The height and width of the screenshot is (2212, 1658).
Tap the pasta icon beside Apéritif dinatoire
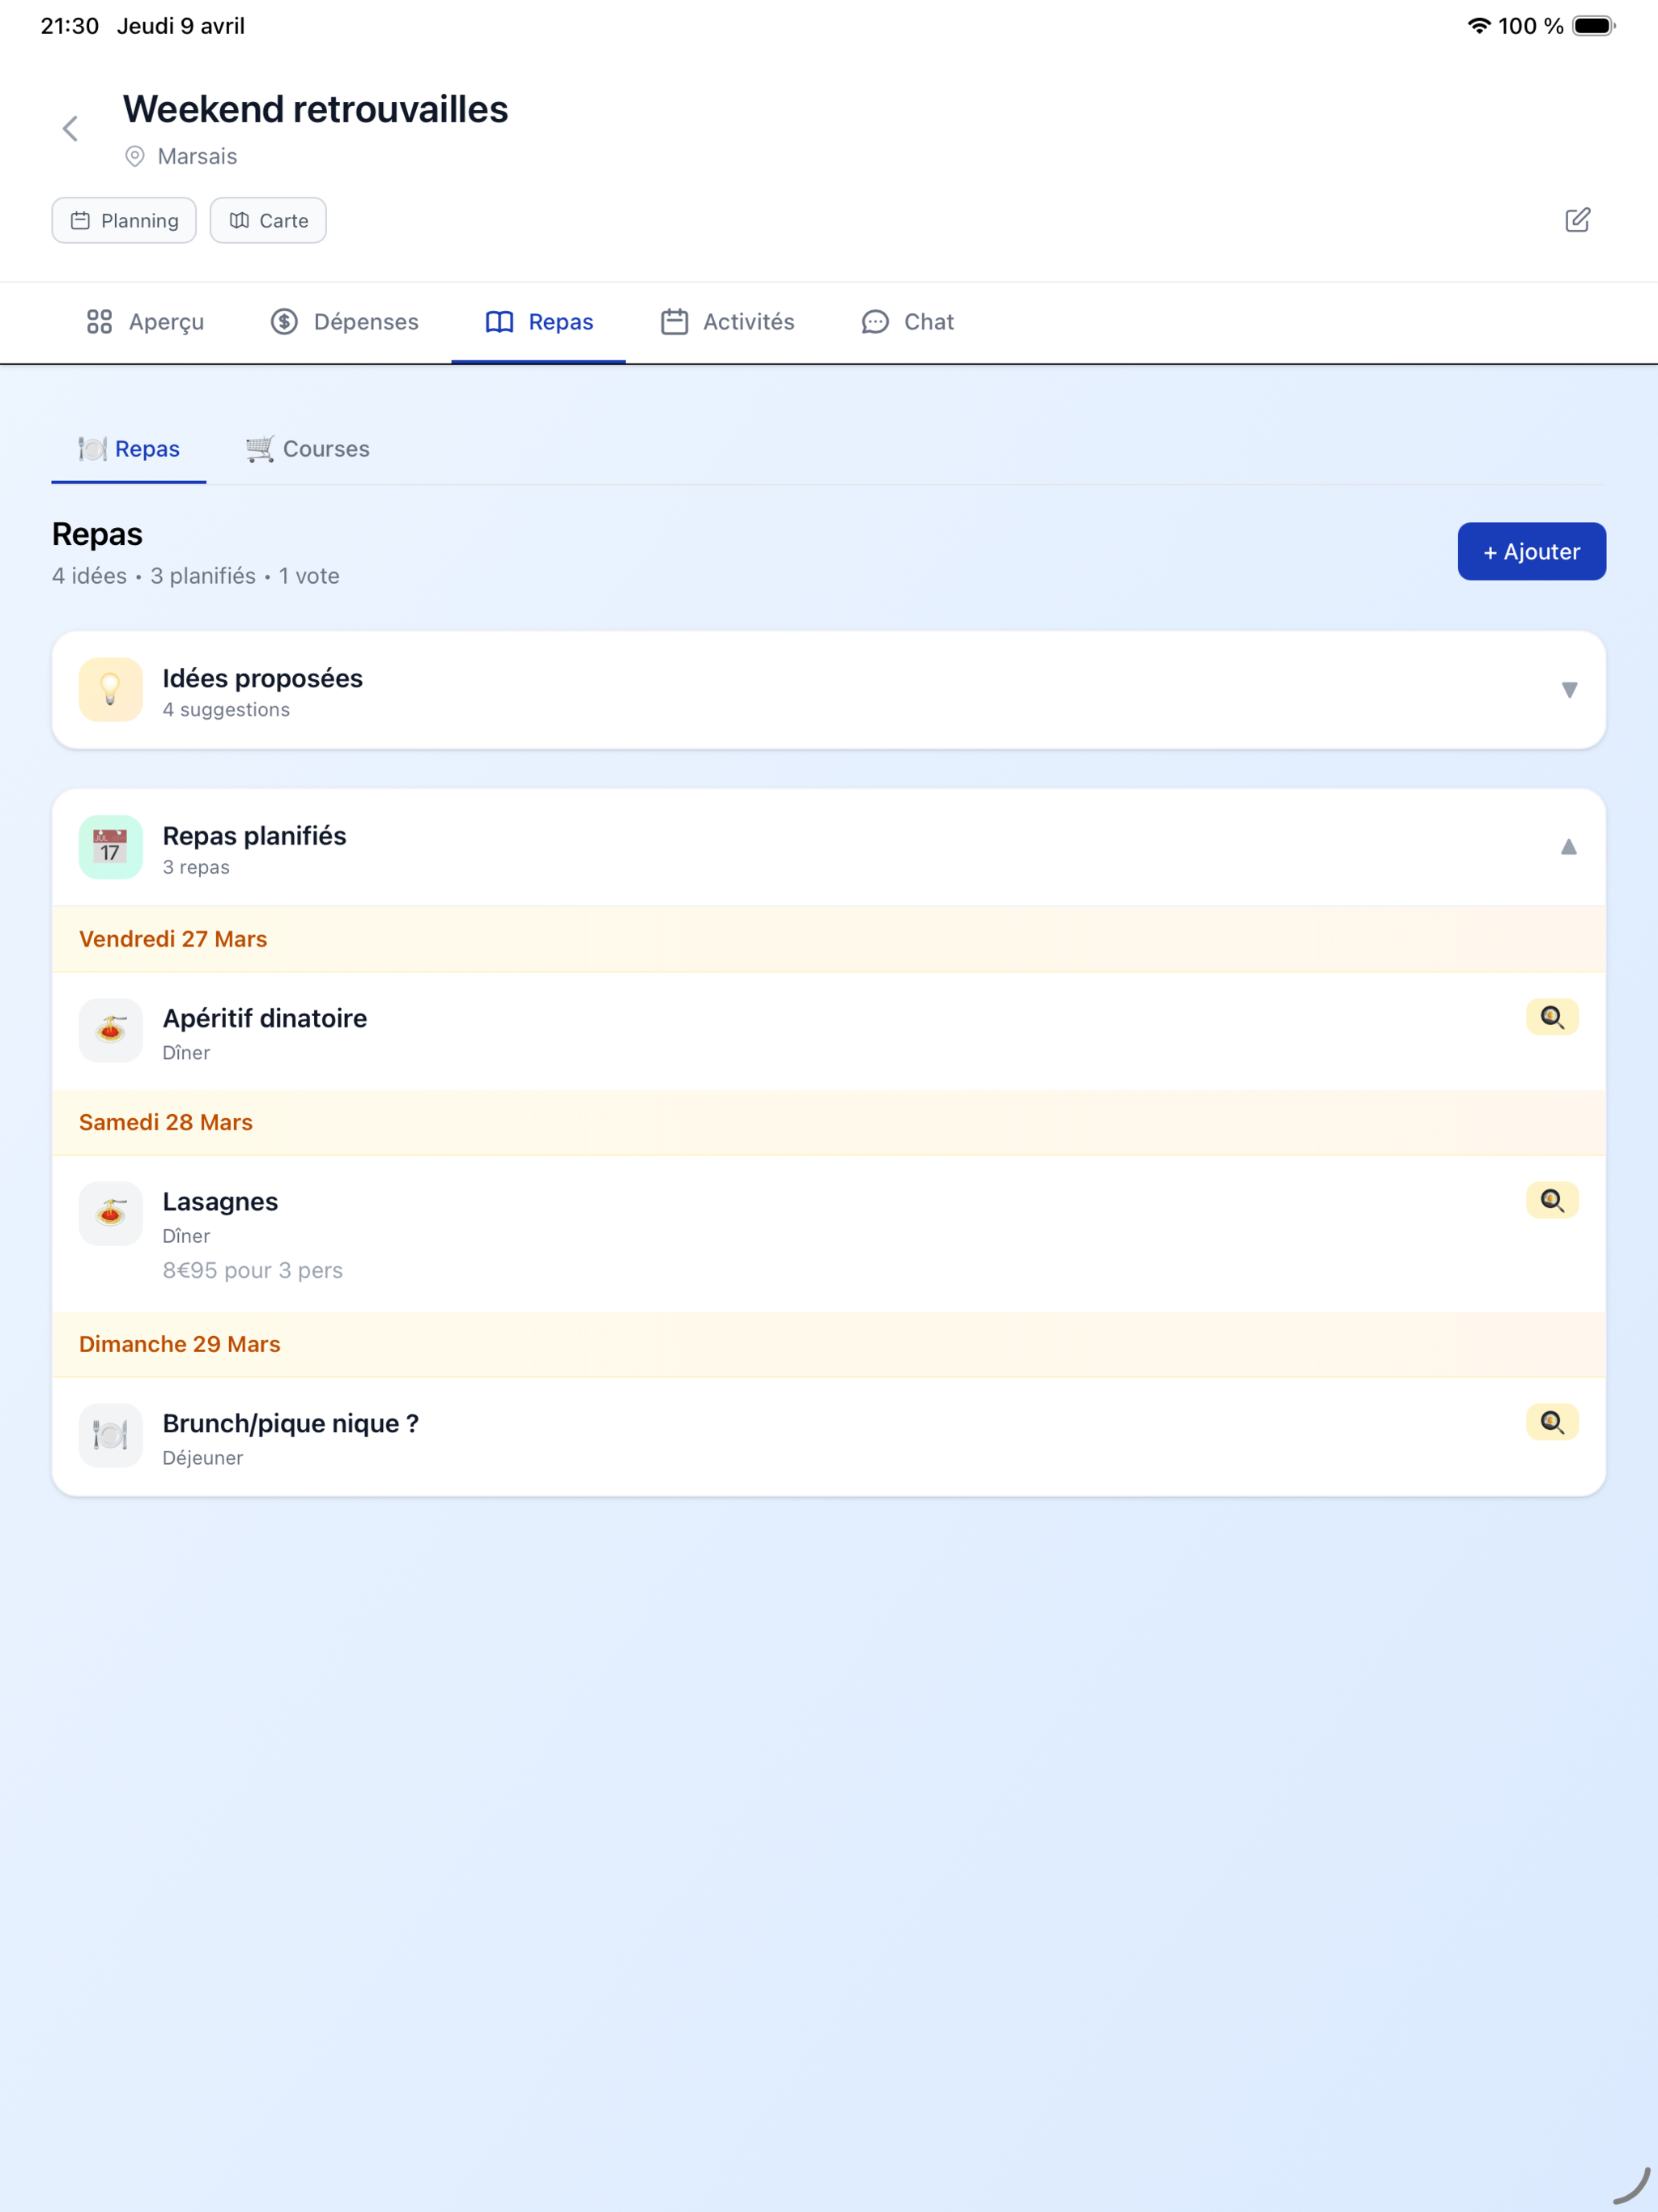111,1030
